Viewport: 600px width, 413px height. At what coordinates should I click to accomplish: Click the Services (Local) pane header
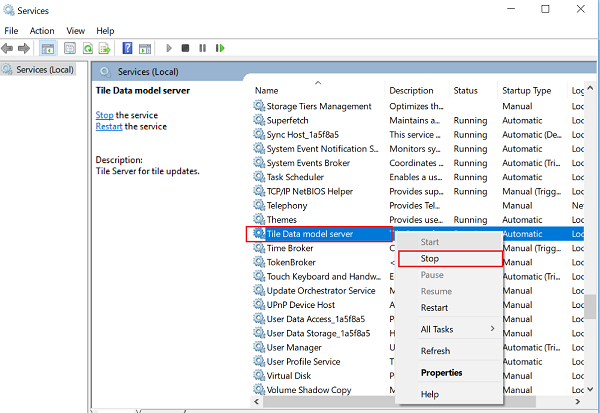pos(148,72)
